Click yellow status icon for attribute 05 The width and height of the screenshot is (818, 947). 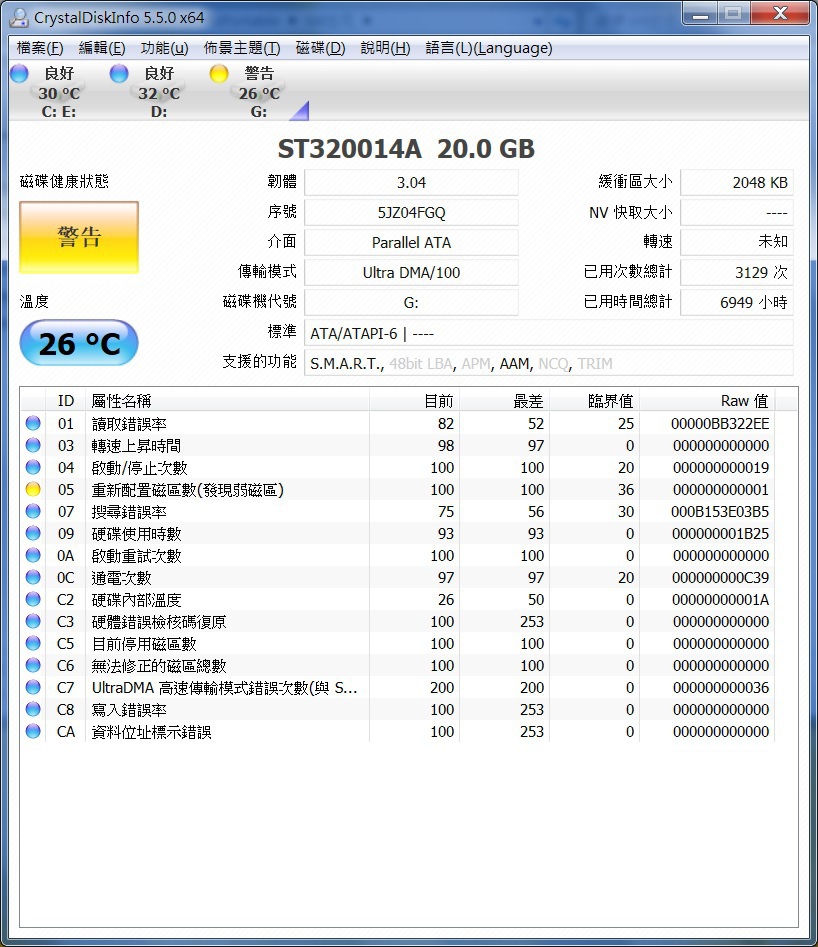click(x=33, y=489)
